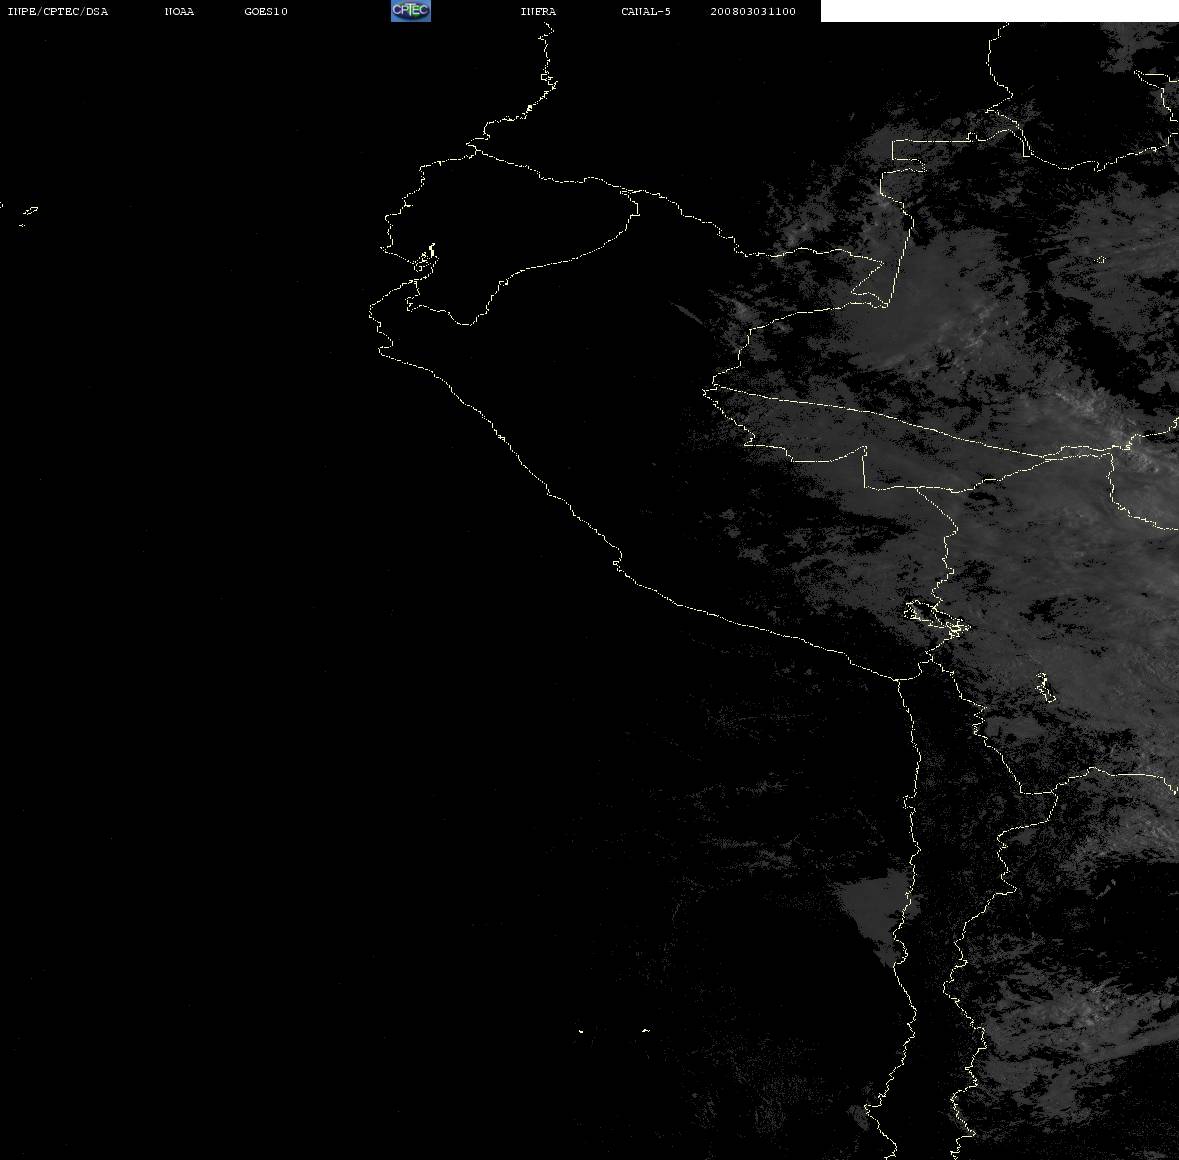Click the INFRA header text
Screen dimensions: 1179x1160
(538, 11)
